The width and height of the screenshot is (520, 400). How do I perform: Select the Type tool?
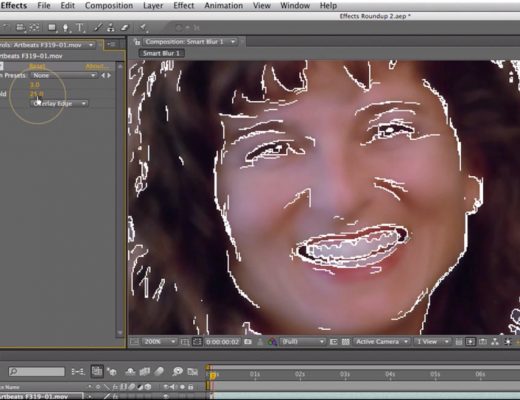[80, 28]
